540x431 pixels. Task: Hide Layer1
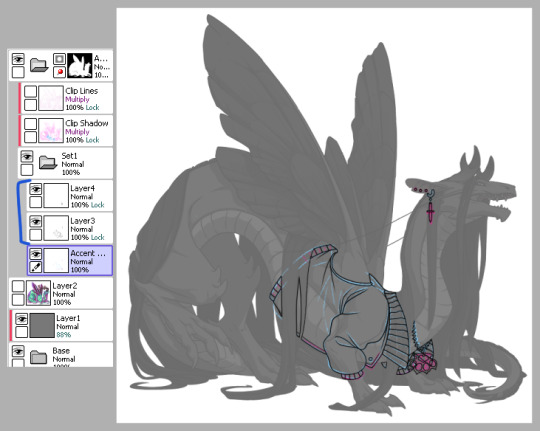point(22,319)
